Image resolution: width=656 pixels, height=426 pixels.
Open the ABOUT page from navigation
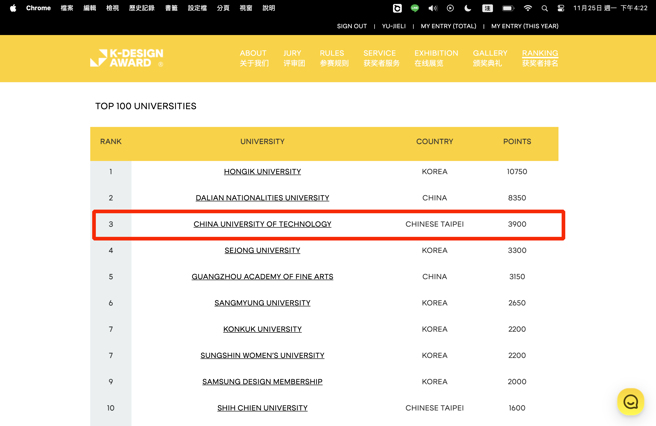pyautogui.click(x=253, y=58)
